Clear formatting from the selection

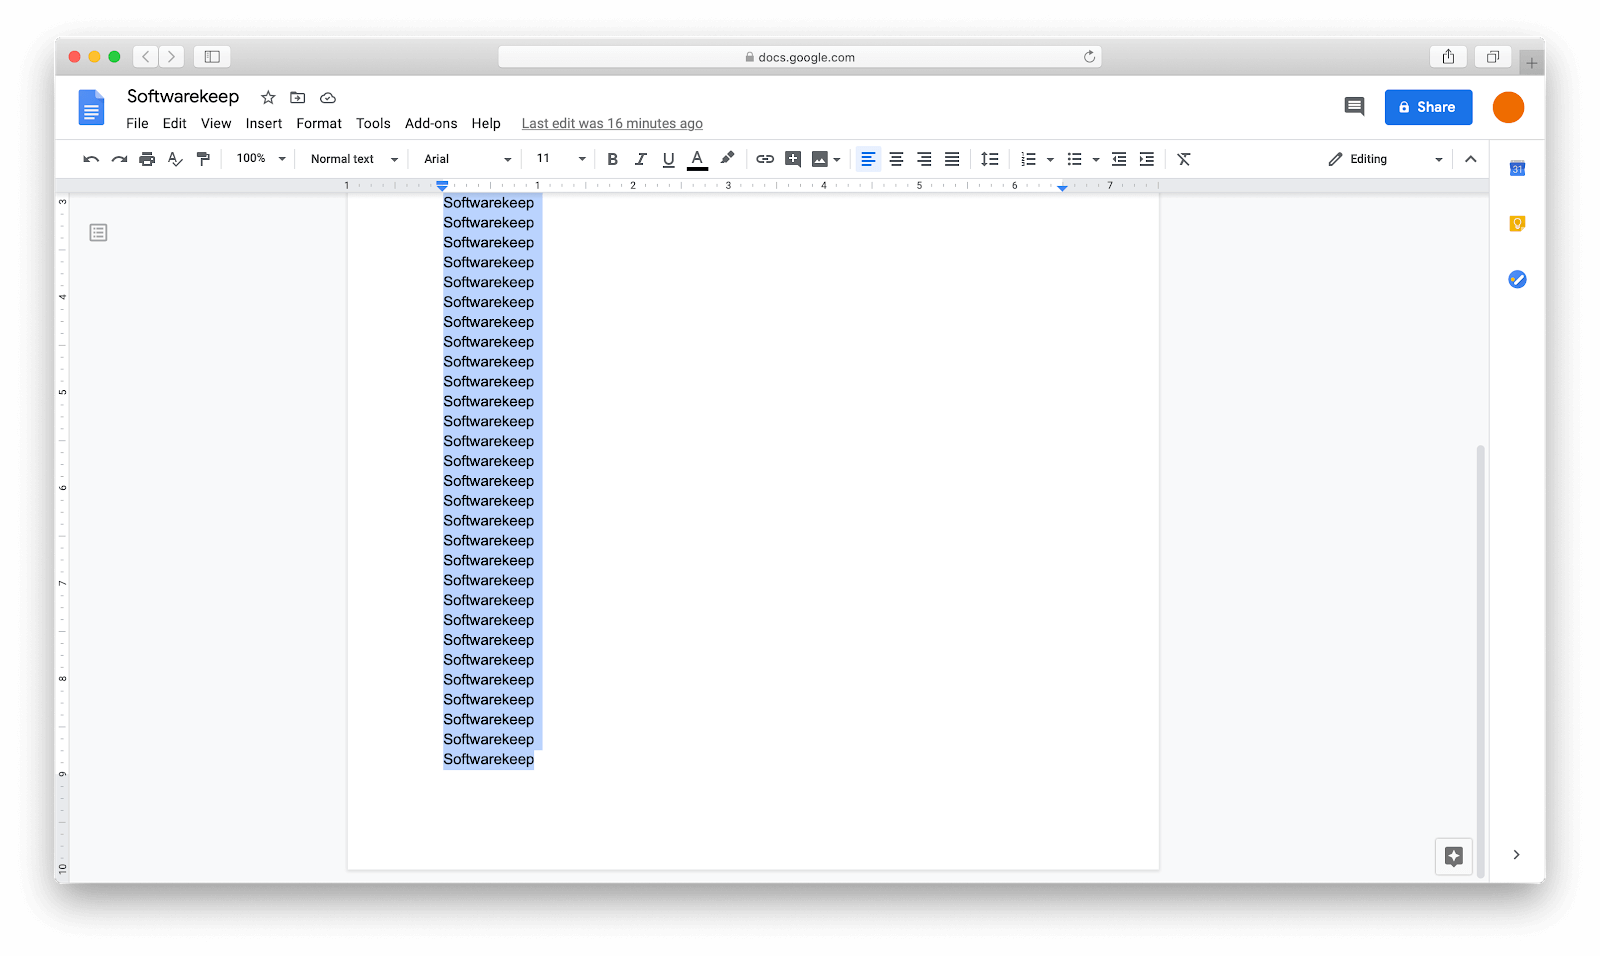click(x=1184, y=159)
